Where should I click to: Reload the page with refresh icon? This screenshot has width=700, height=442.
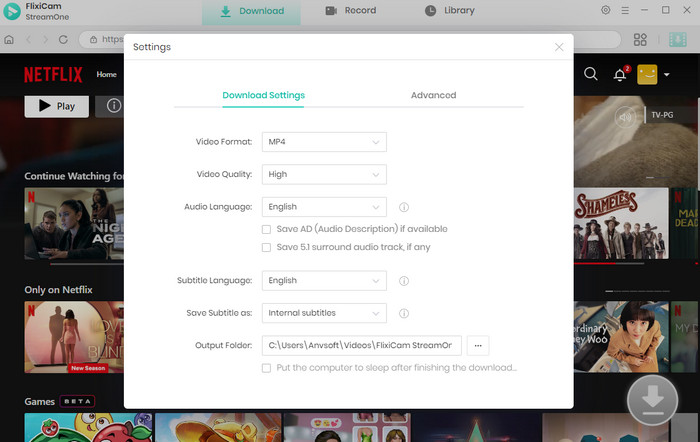coord(63,39)
